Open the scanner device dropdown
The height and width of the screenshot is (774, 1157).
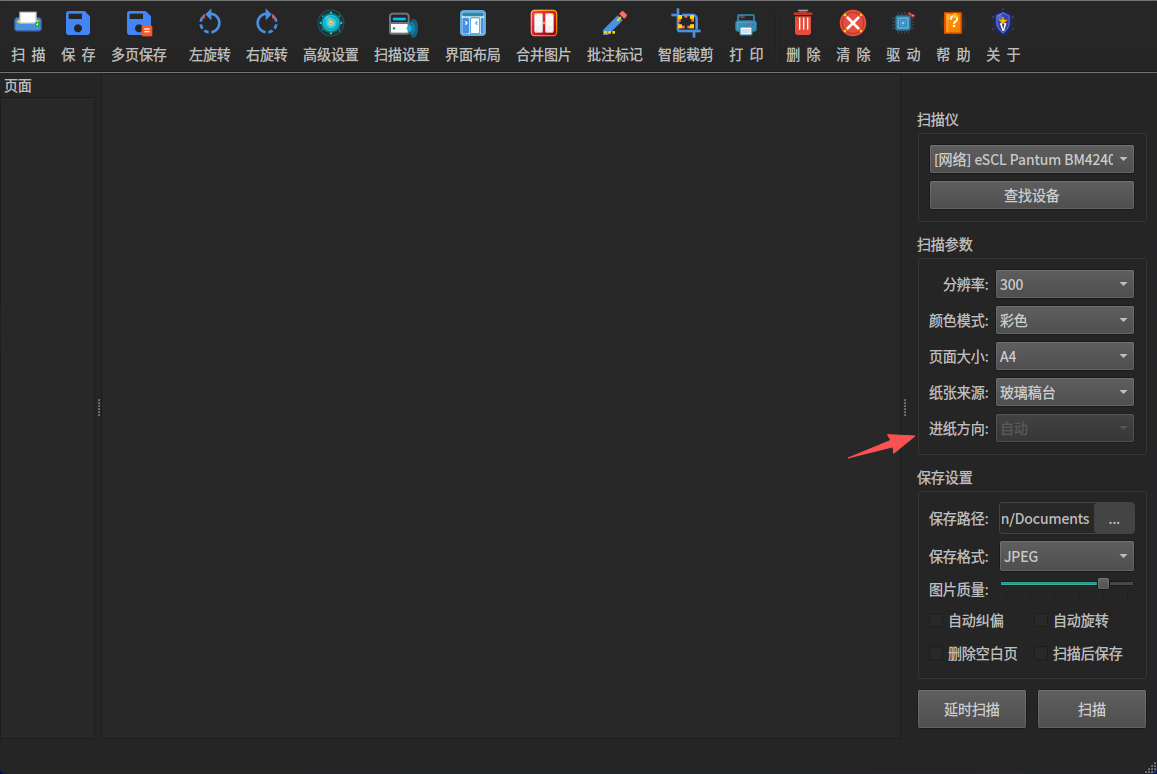tap(1032, 159)
